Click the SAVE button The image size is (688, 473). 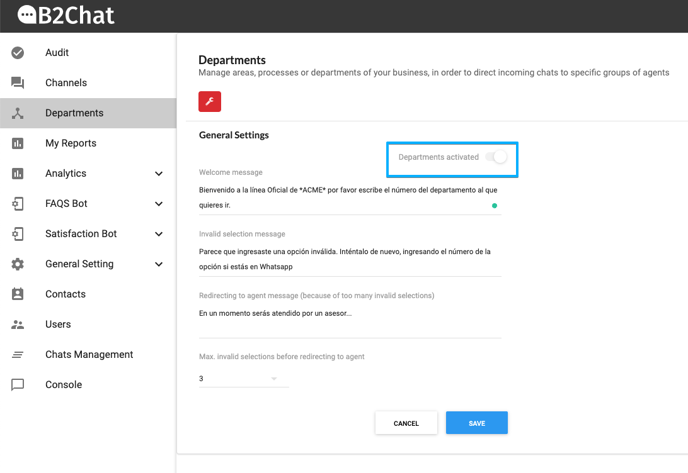pos(477,423)
